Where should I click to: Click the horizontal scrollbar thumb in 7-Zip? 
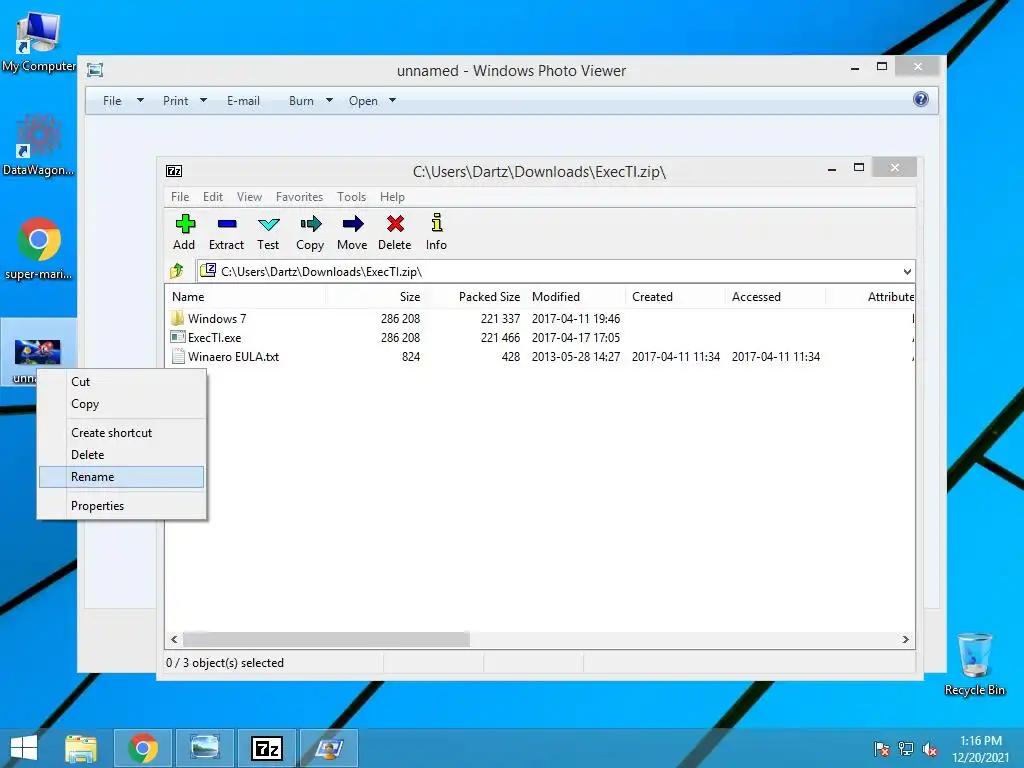[x=326, y=639]
